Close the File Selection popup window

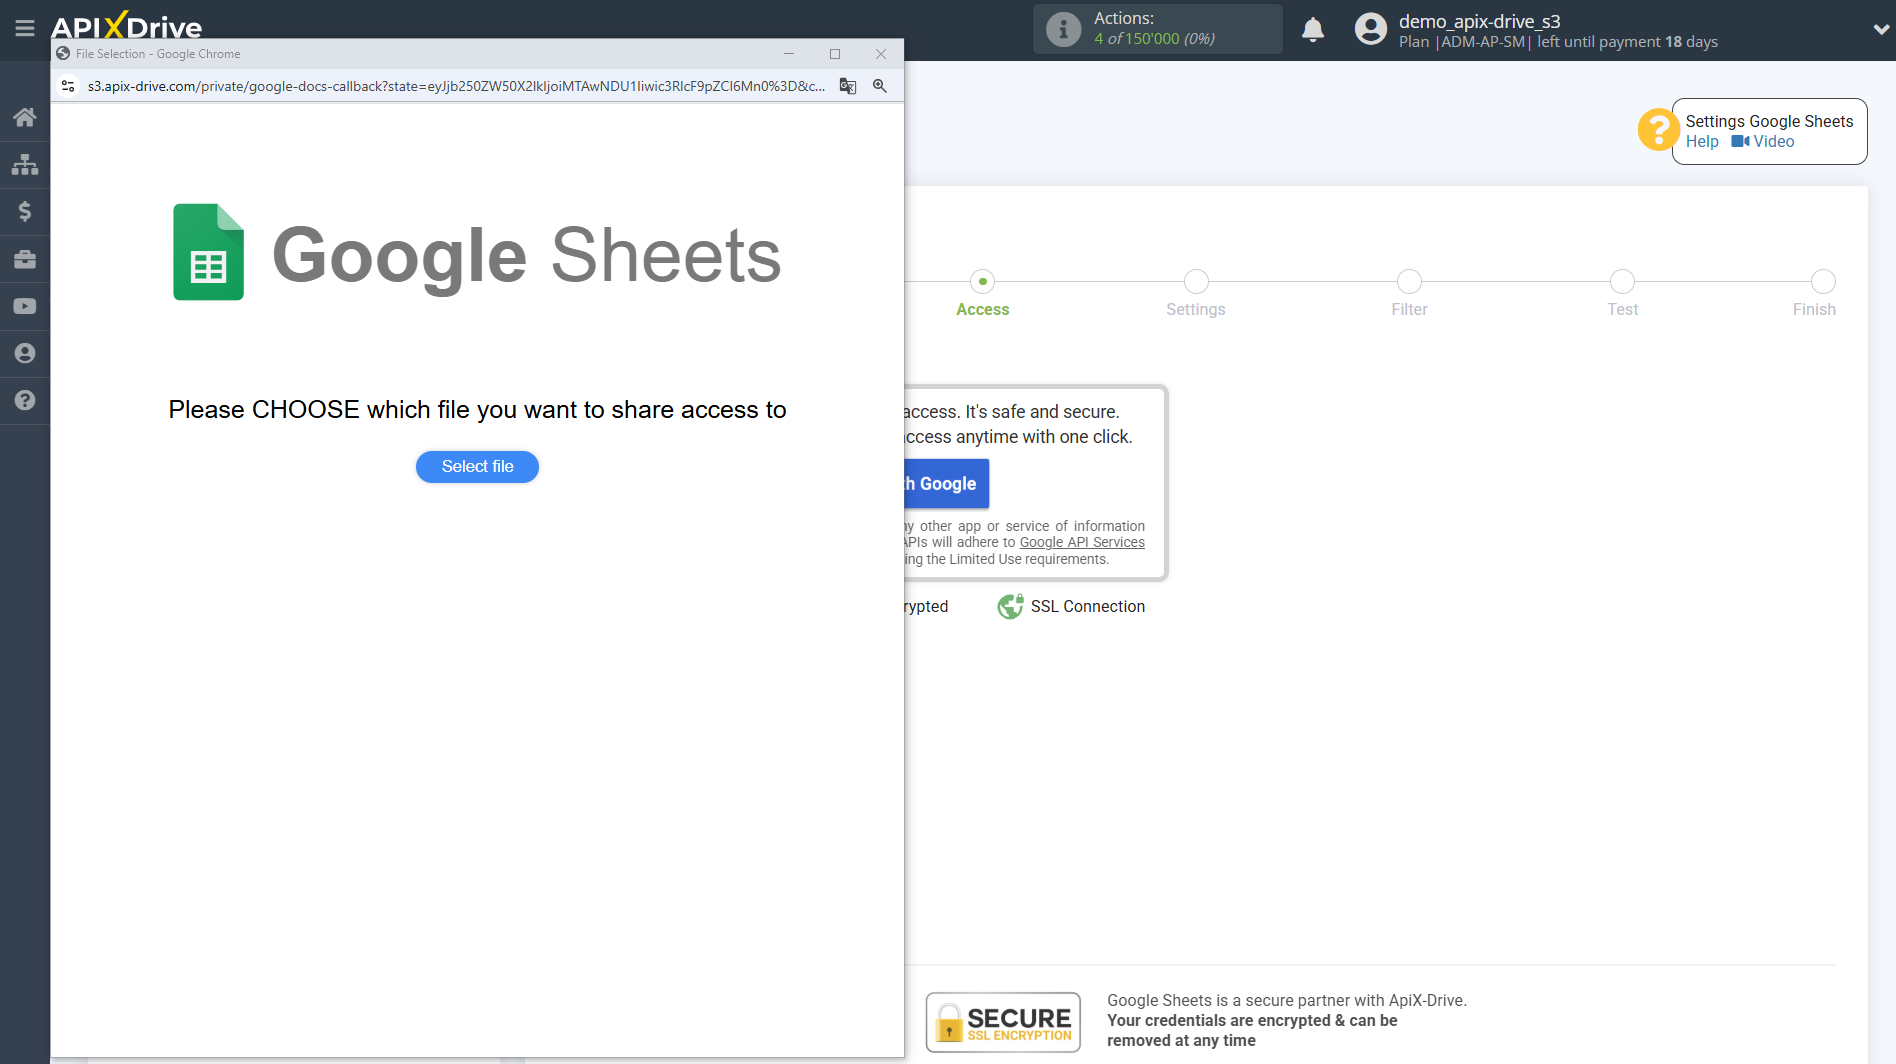tap(881, 54)
